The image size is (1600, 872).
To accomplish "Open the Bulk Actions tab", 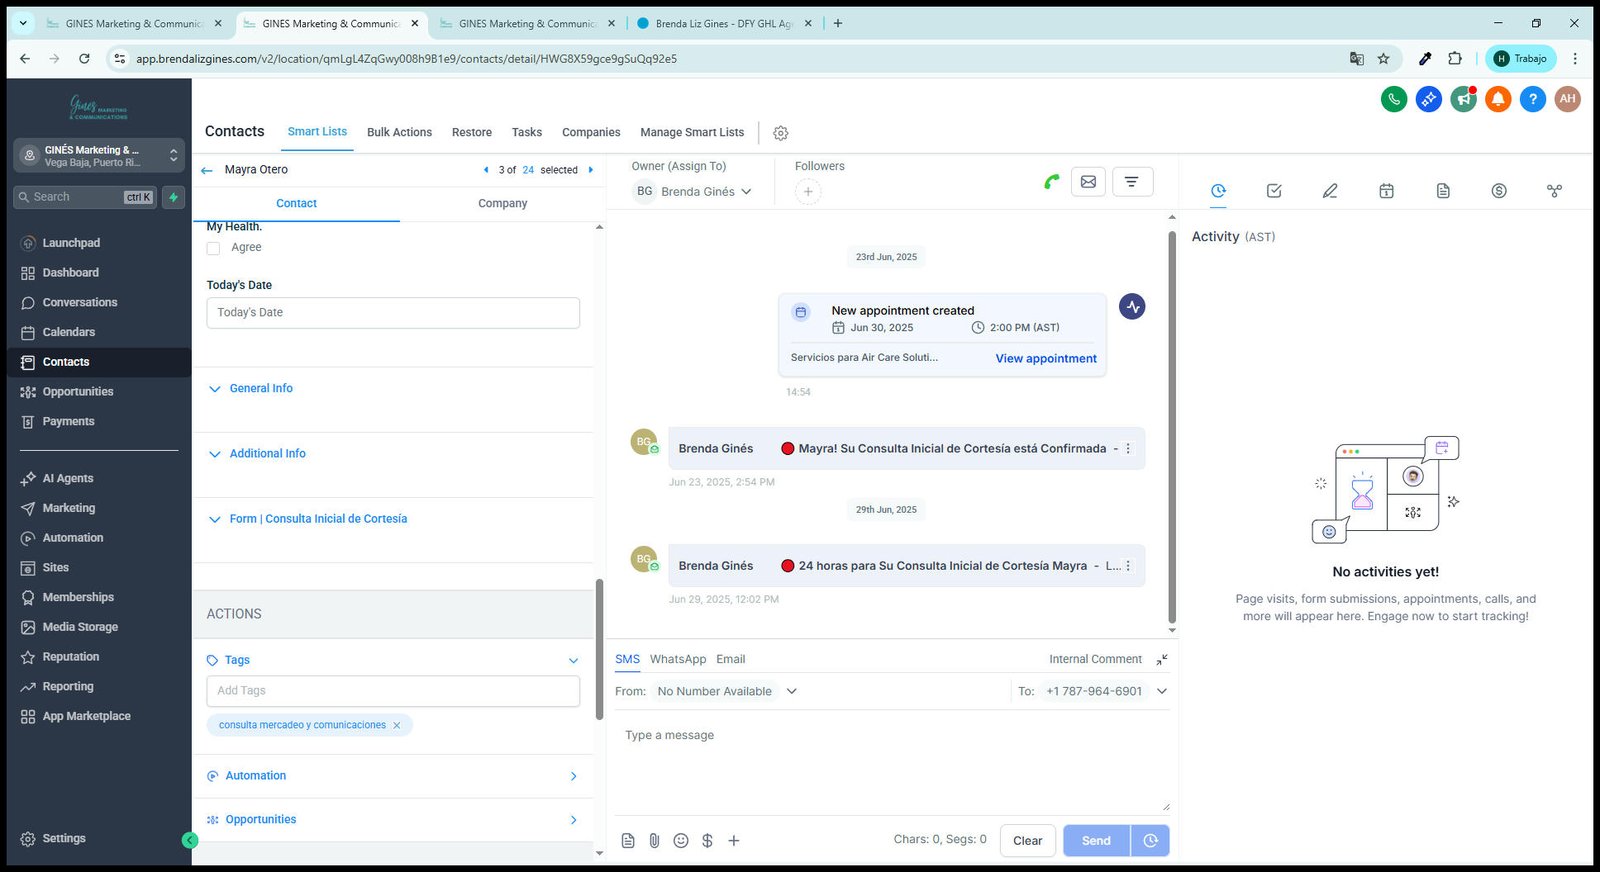I will tap(399, 133).
